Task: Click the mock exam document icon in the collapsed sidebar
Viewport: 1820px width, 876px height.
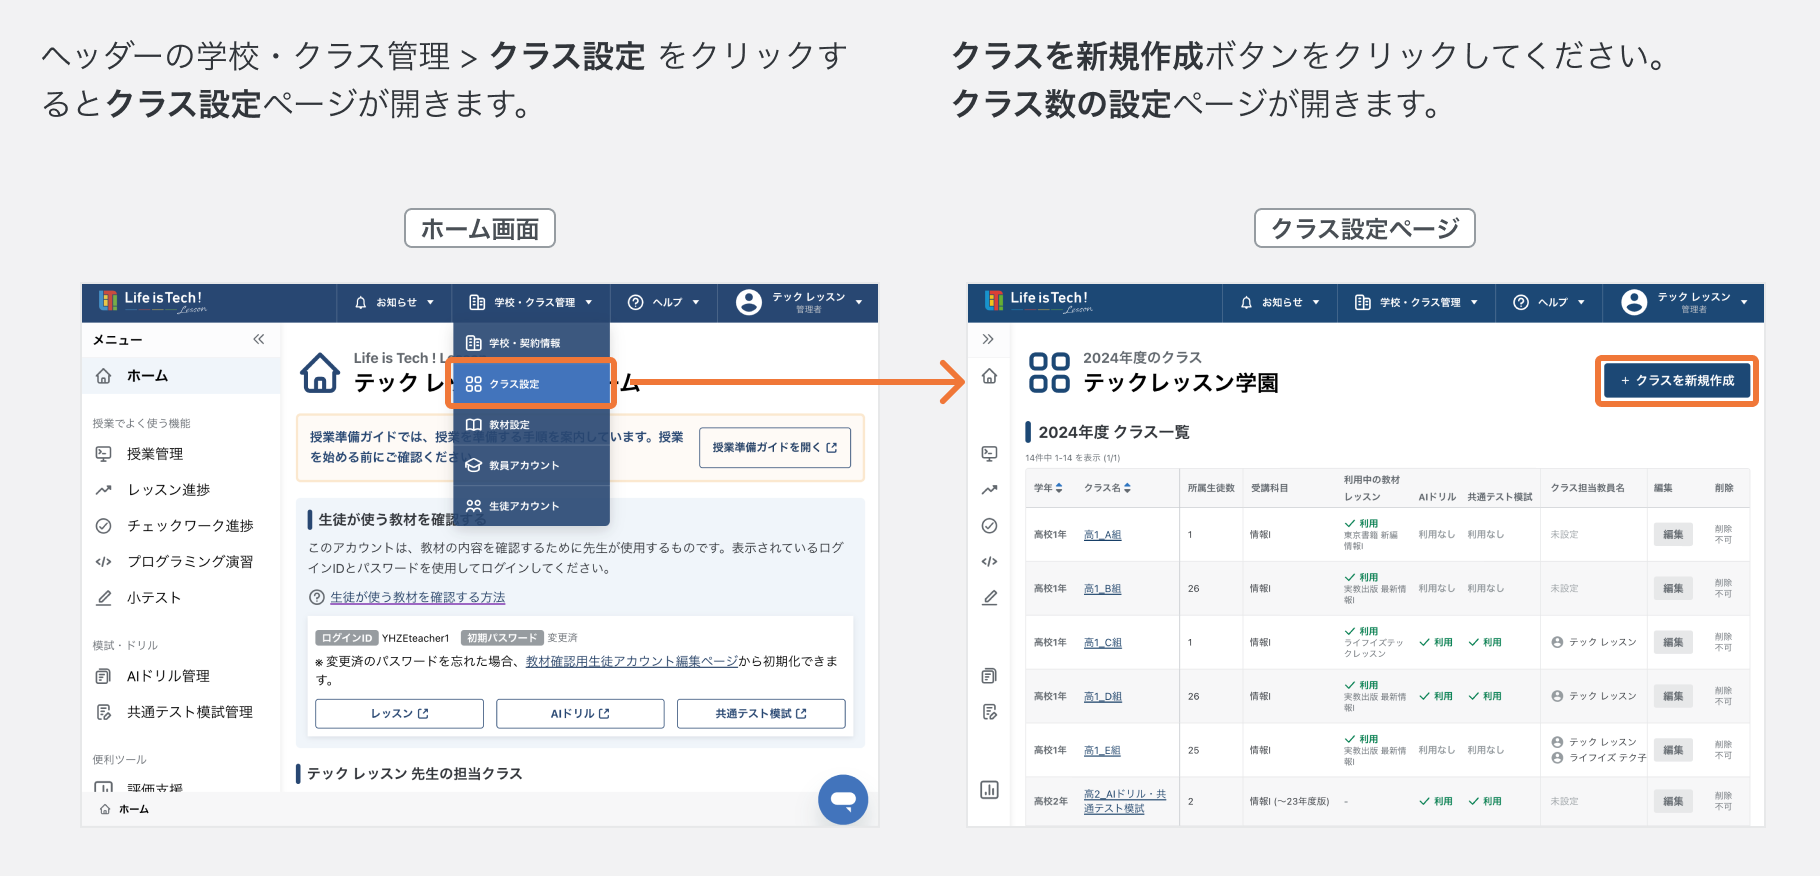Action: 989,712
